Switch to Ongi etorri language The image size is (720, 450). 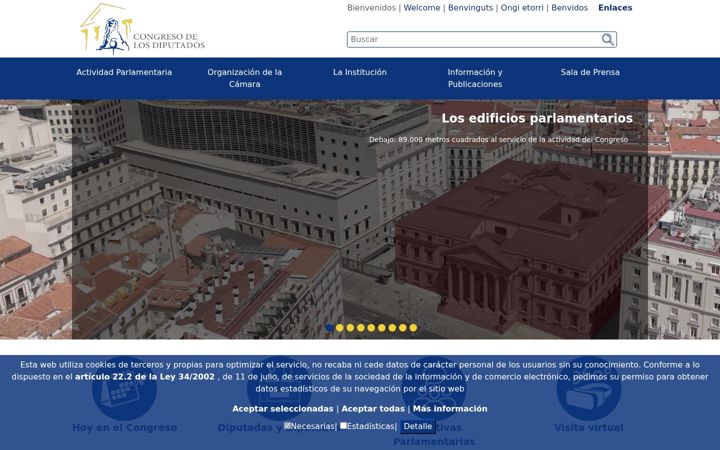[522, 8]
